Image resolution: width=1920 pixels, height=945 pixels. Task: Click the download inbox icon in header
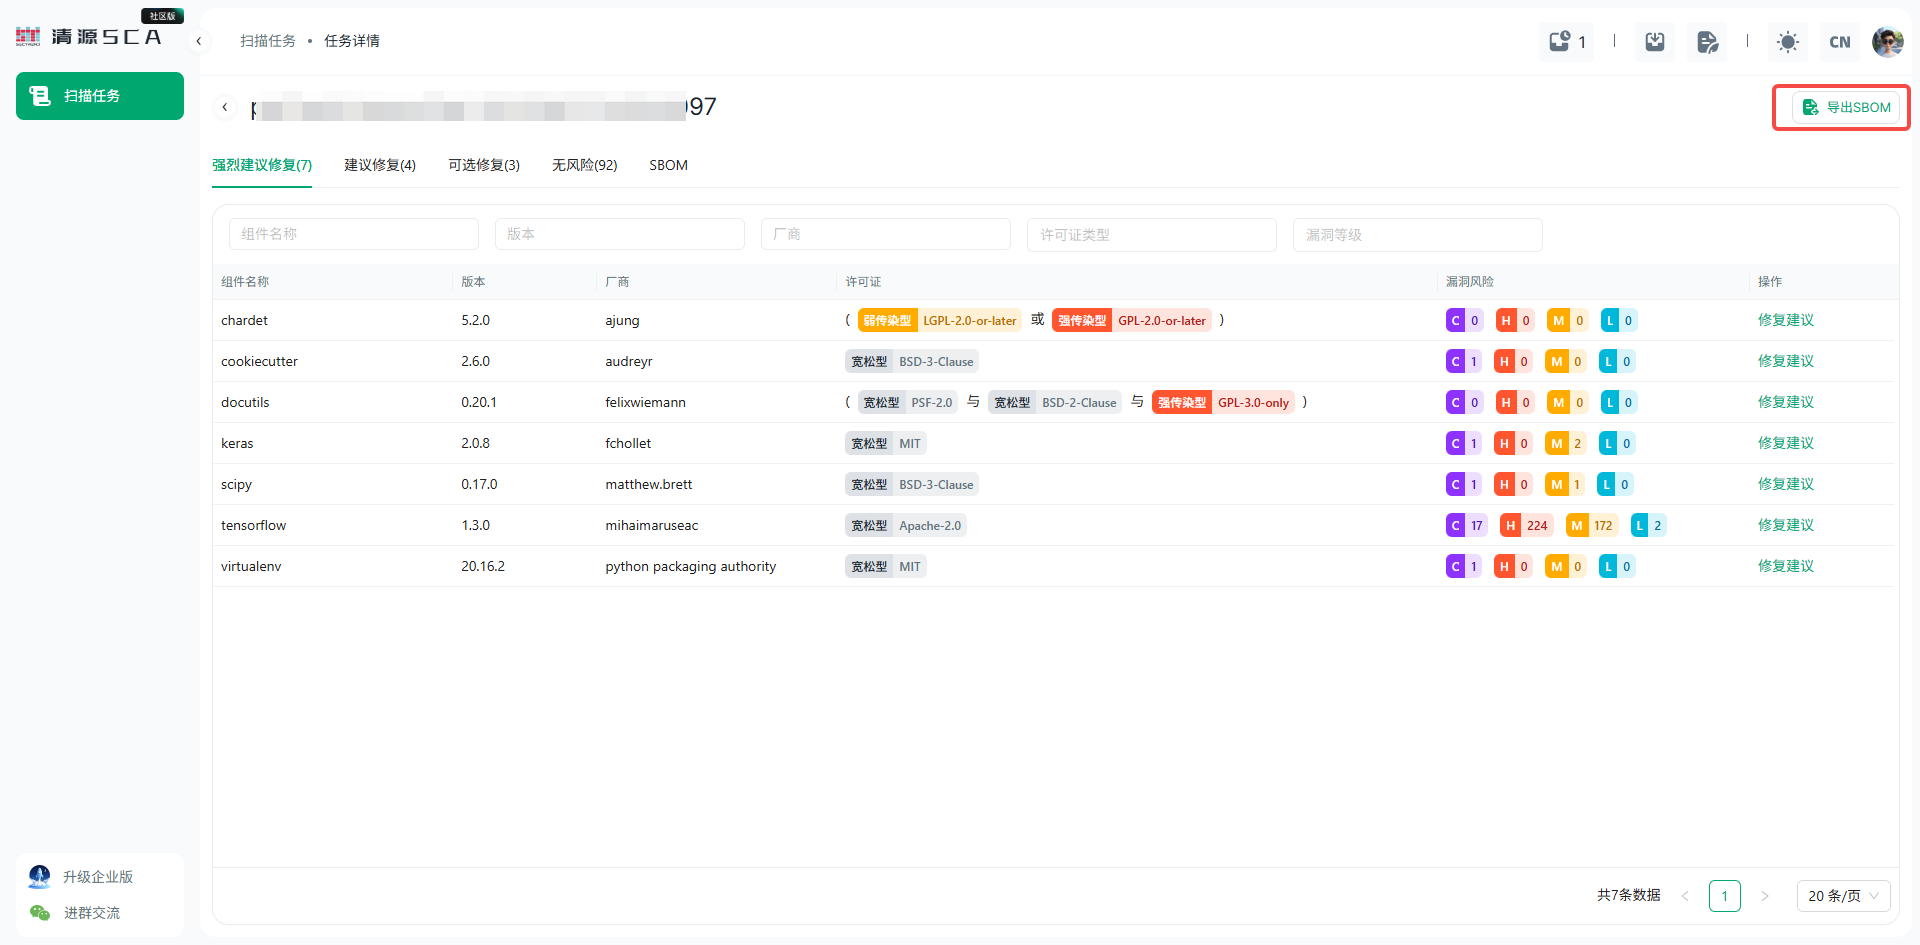pyautogui.click(x=1655, y=41)
